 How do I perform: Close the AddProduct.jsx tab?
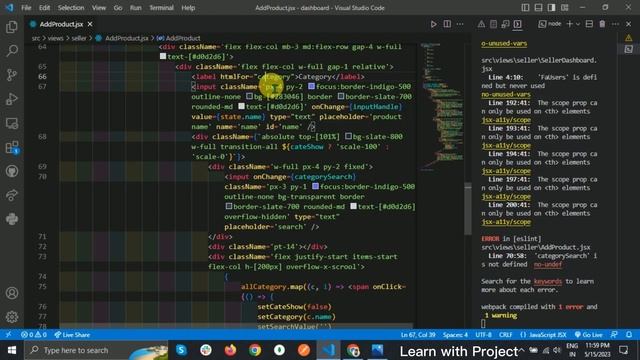coord(90,24)
